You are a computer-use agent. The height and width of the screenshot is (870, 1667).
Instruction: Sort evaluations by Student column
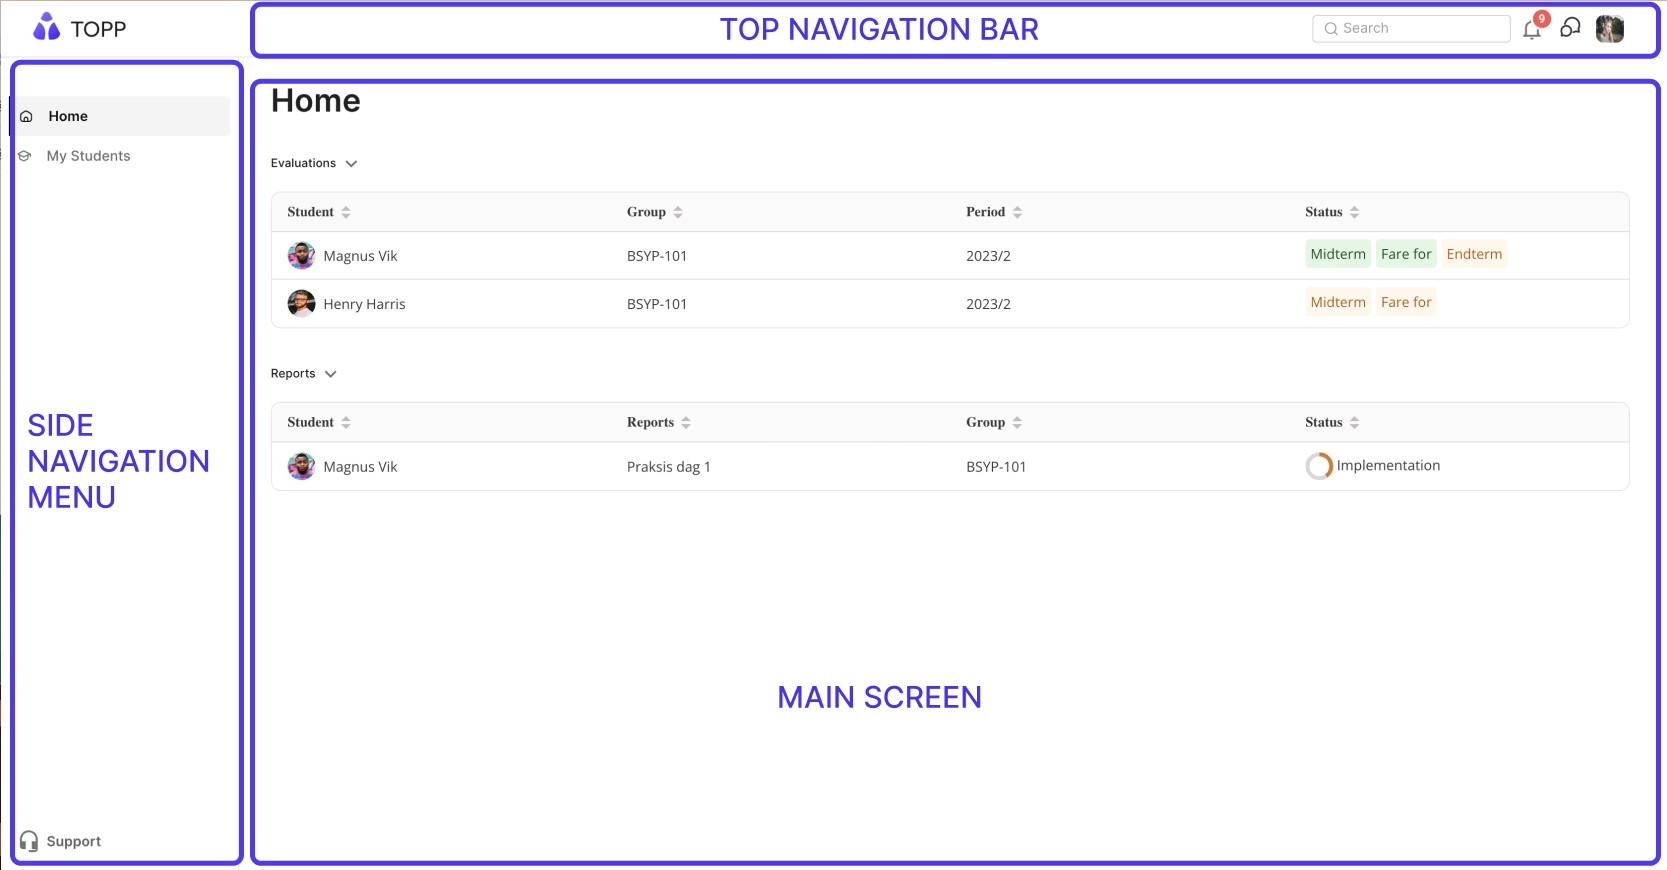coord(346,212)
